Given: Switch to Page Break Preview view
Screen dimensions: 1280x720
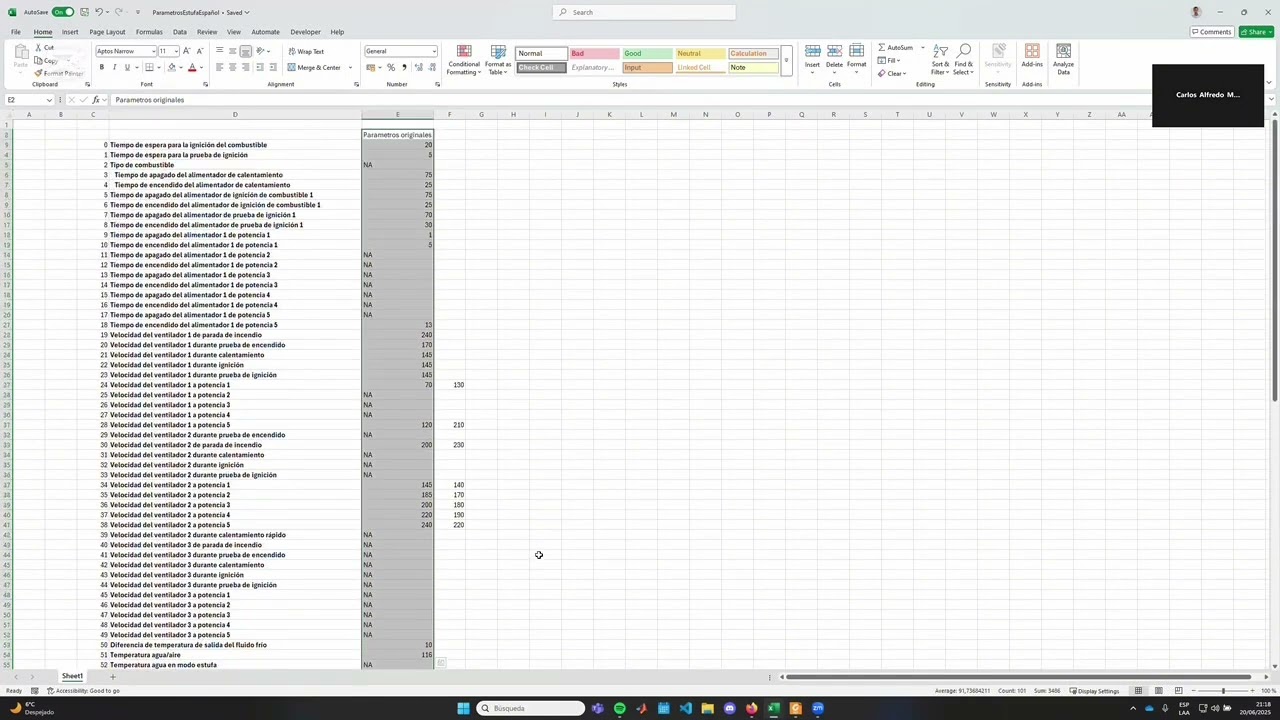Looking at the screenshot, I should tap(1179, 691).
